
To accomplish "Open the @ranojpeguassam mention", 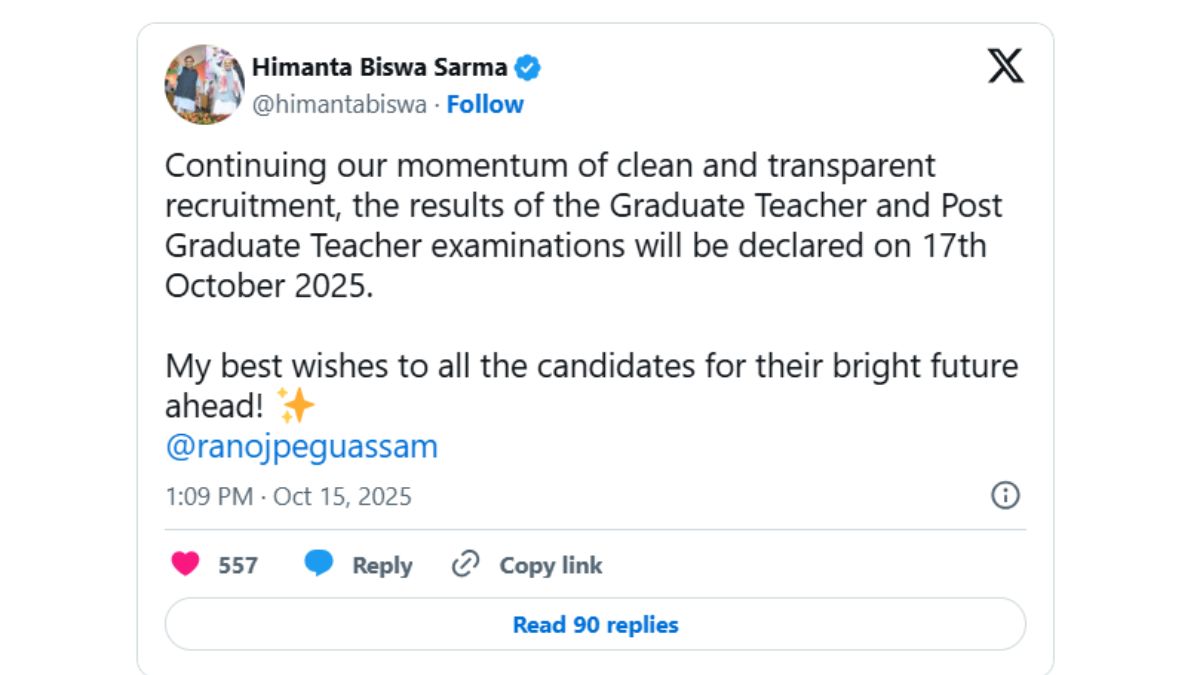I will 301,447.
